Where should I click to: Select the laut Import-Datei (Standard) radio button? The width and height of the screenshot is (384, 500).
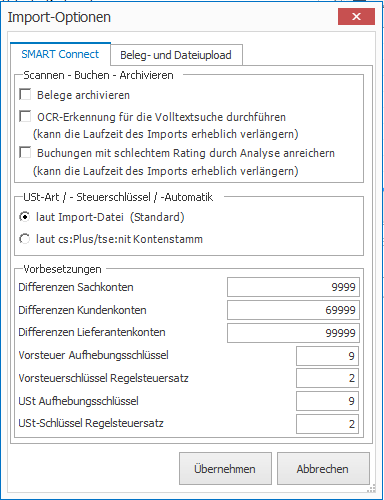coord(25,217)
